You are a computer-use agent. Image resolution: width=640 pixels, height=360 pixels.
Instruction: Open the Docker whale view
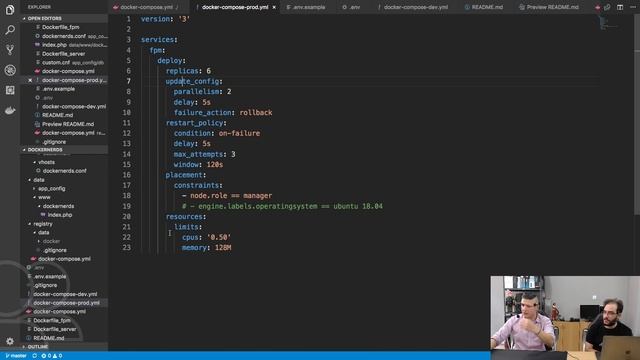click(10, 110)
